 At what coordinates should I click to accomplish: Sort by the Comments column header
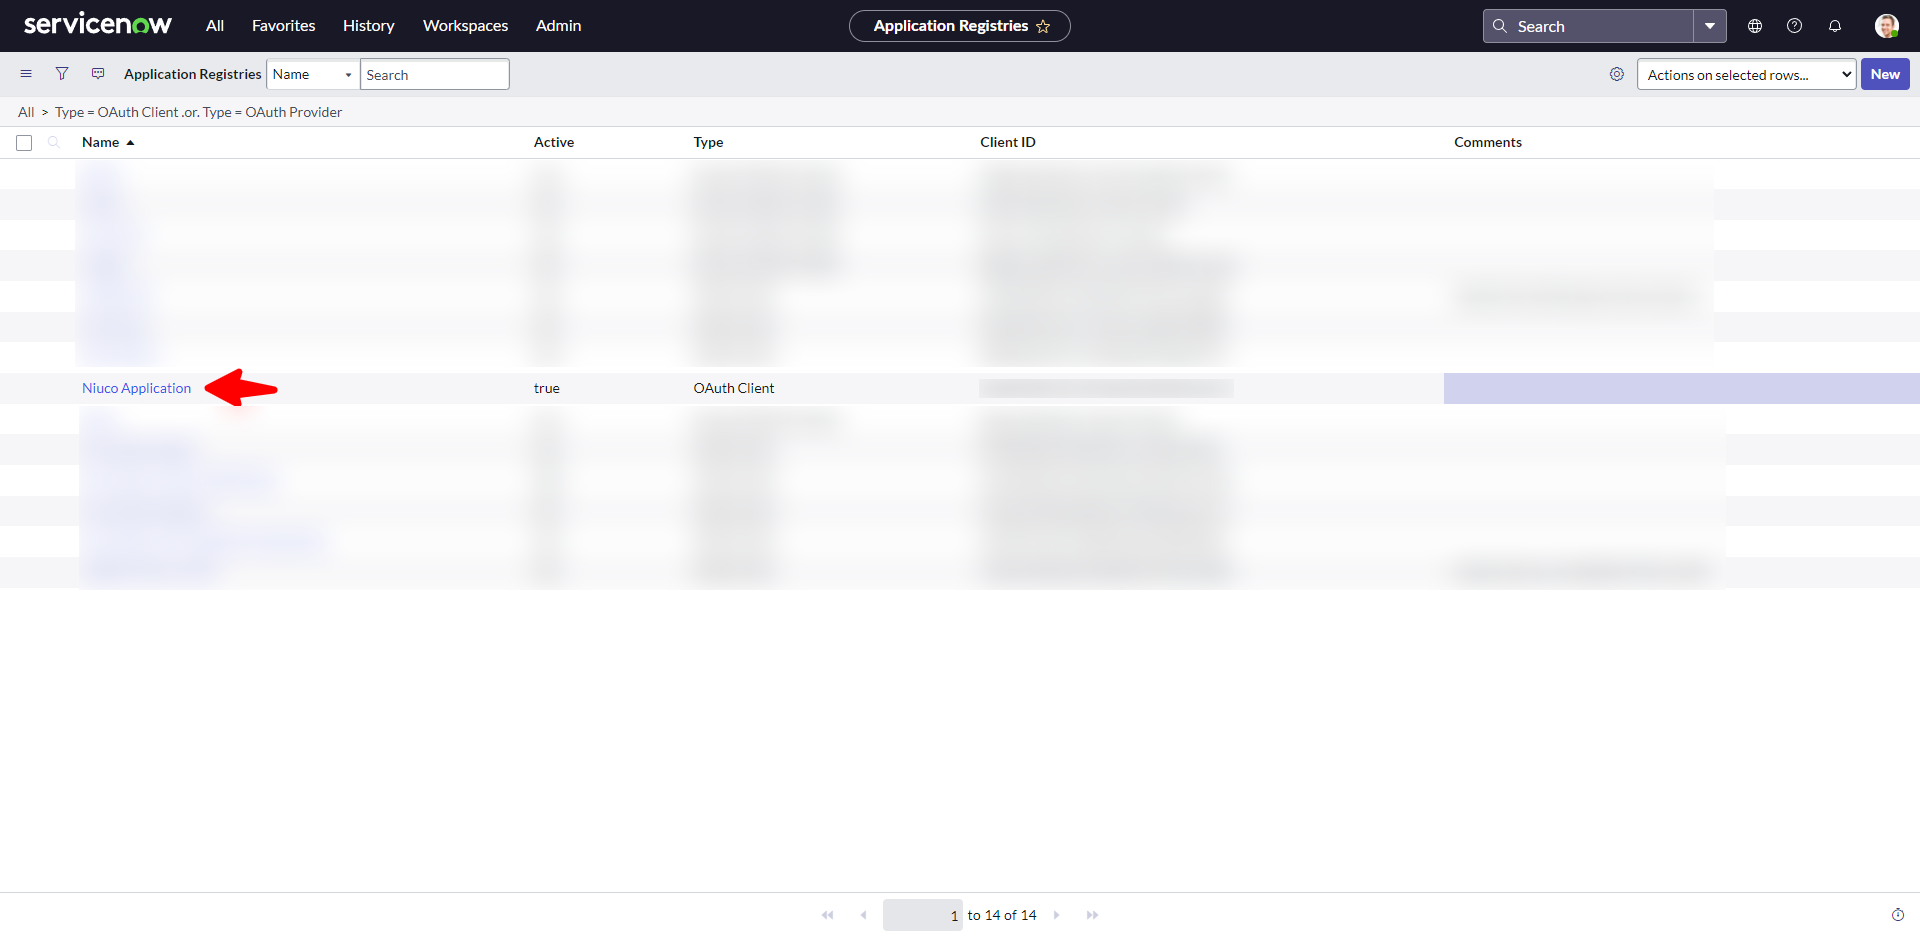[1488, 142]
